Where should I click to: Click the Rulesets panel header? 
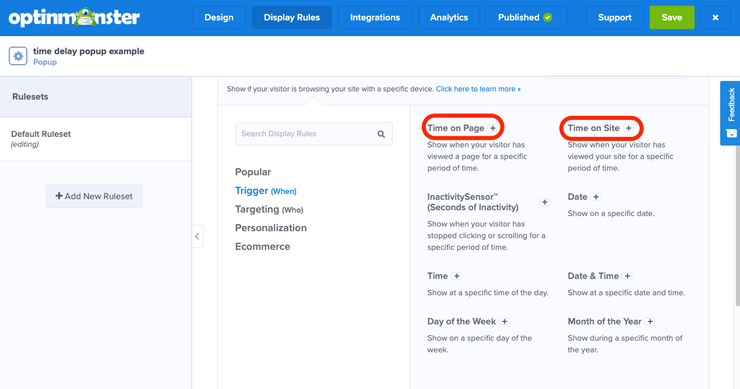tap(96, 97)
